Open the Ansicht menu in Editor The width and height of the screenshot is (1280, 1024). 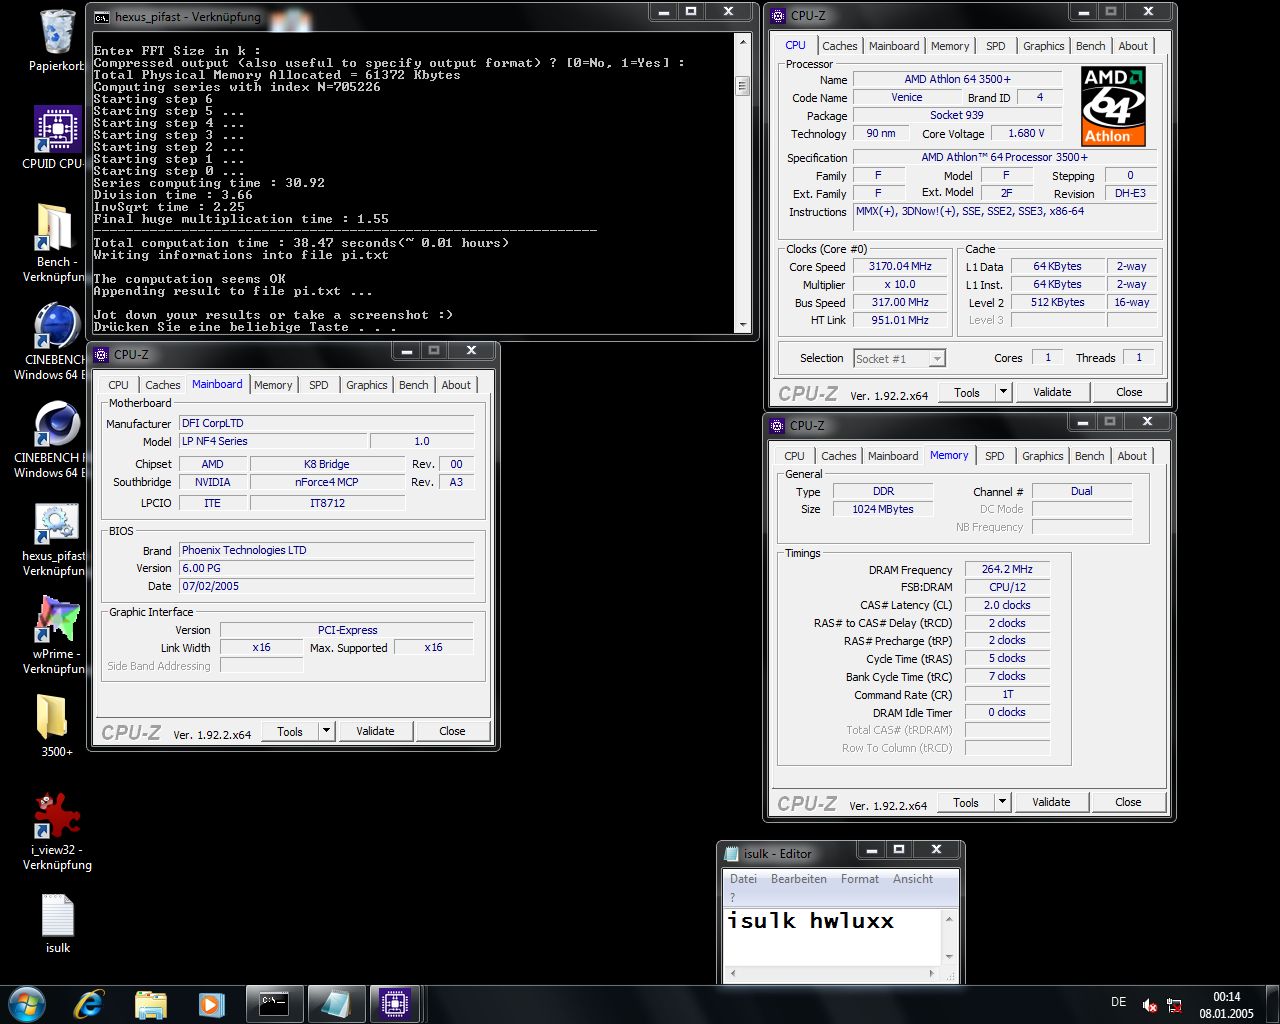pyautogui.click(x=912, y=879)
